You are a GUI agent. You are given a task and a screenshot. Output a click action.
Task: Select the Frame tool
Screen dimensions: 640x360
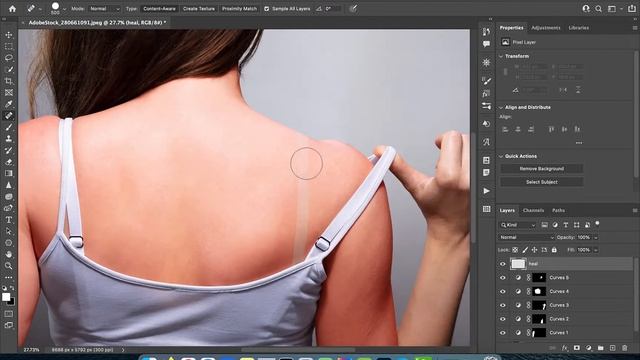tap(9, 93)
